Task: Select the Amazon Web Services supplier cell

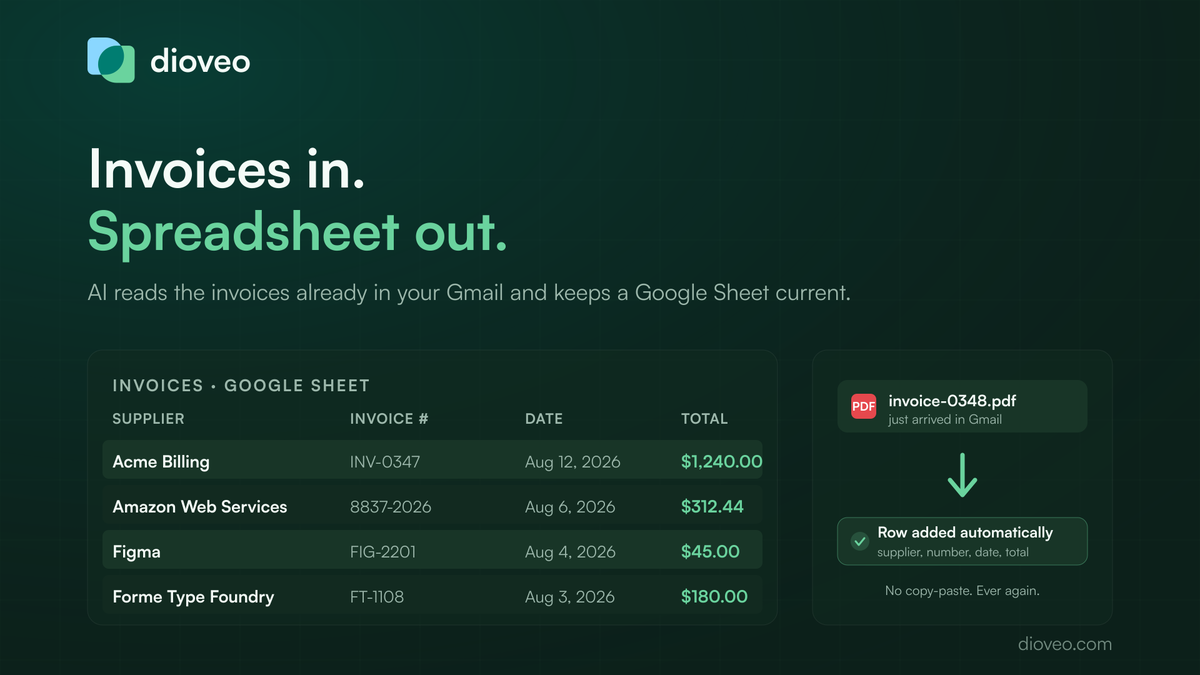Action: tap(200, 507)
